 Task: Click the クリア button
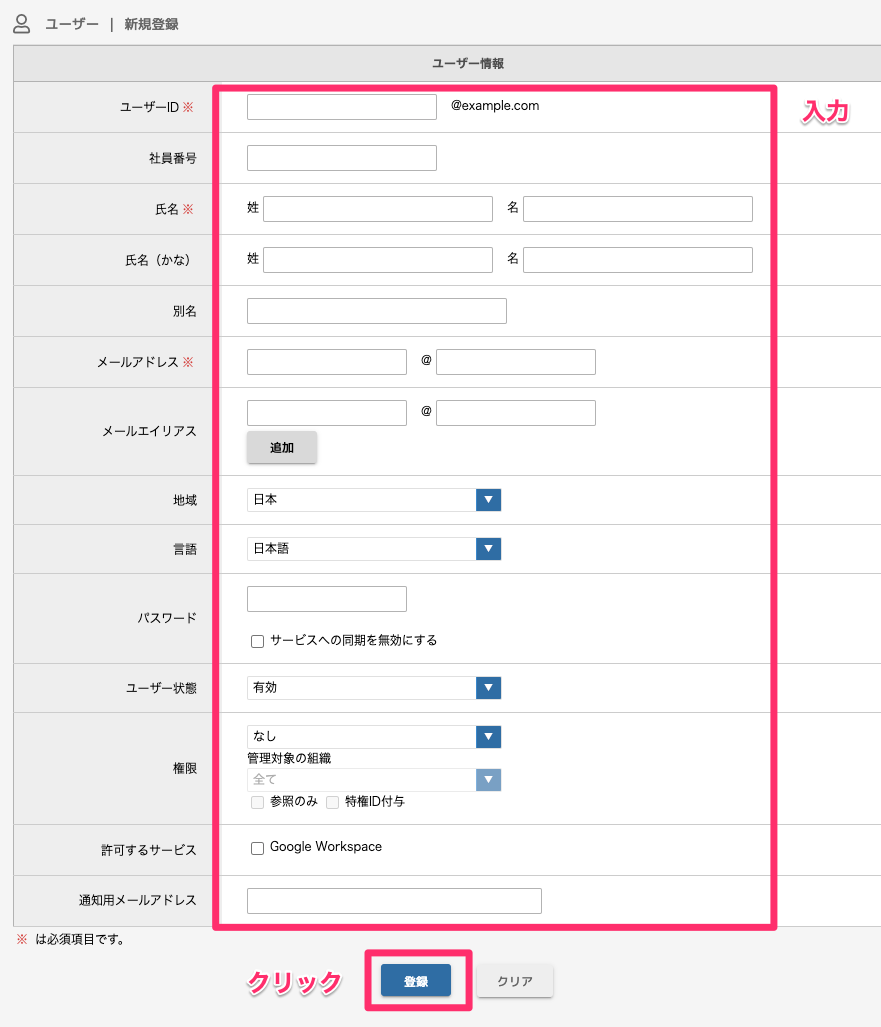point(515,980)
